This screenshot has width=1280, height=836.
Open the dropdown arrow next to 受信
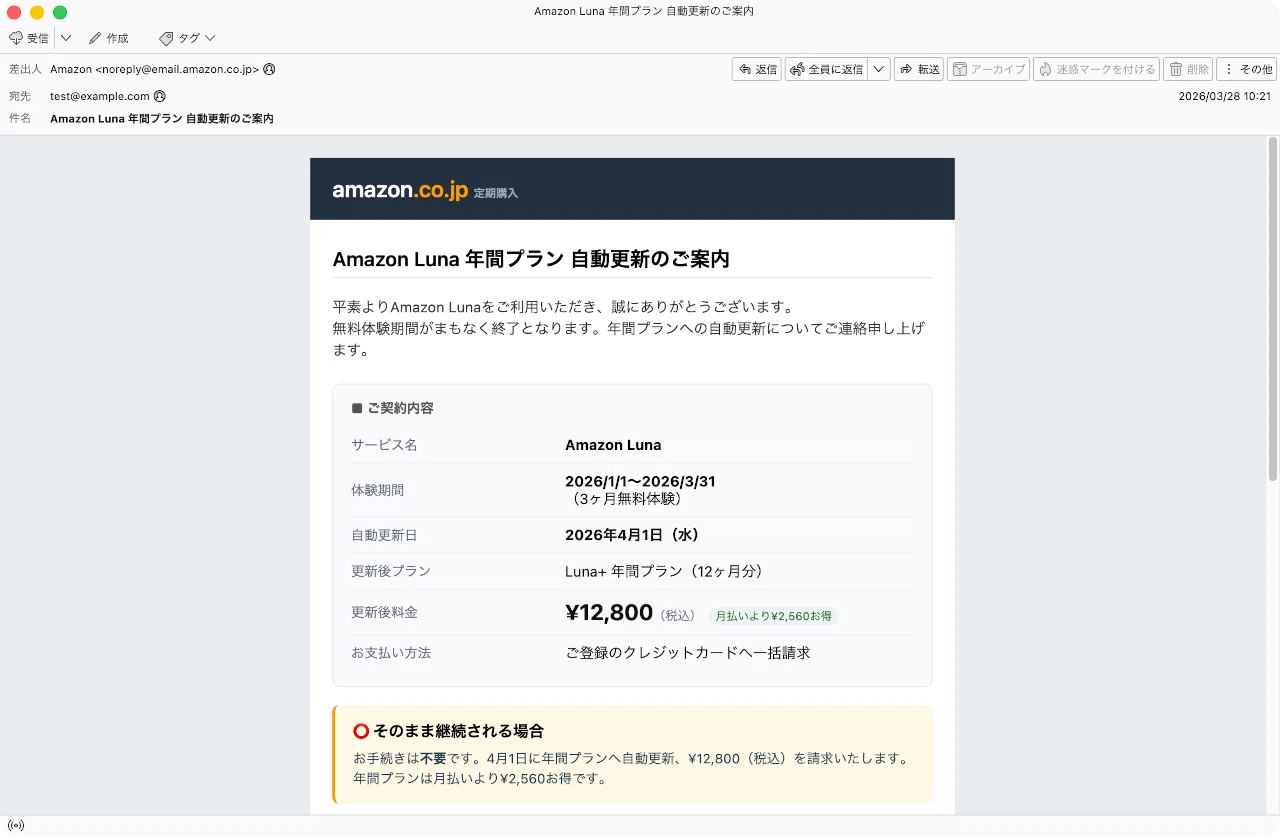pyautogui.click(x=66, y=38)
